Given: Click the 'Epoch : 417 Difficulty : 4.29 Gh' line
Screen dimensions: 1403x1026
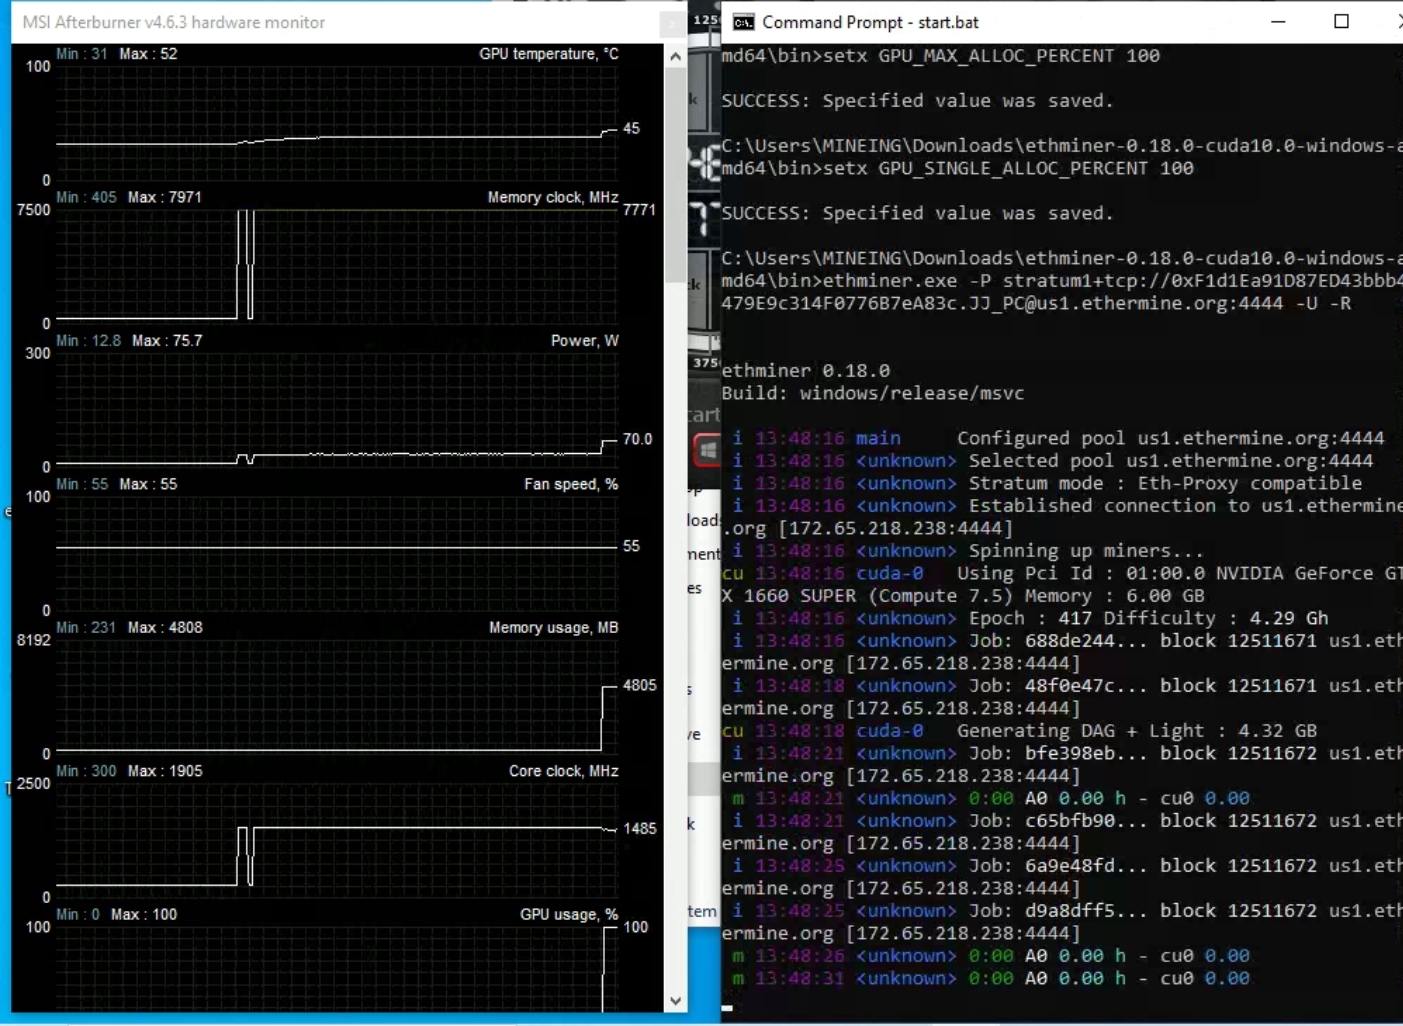Looking at the screenshot, I should point(1030,619).
